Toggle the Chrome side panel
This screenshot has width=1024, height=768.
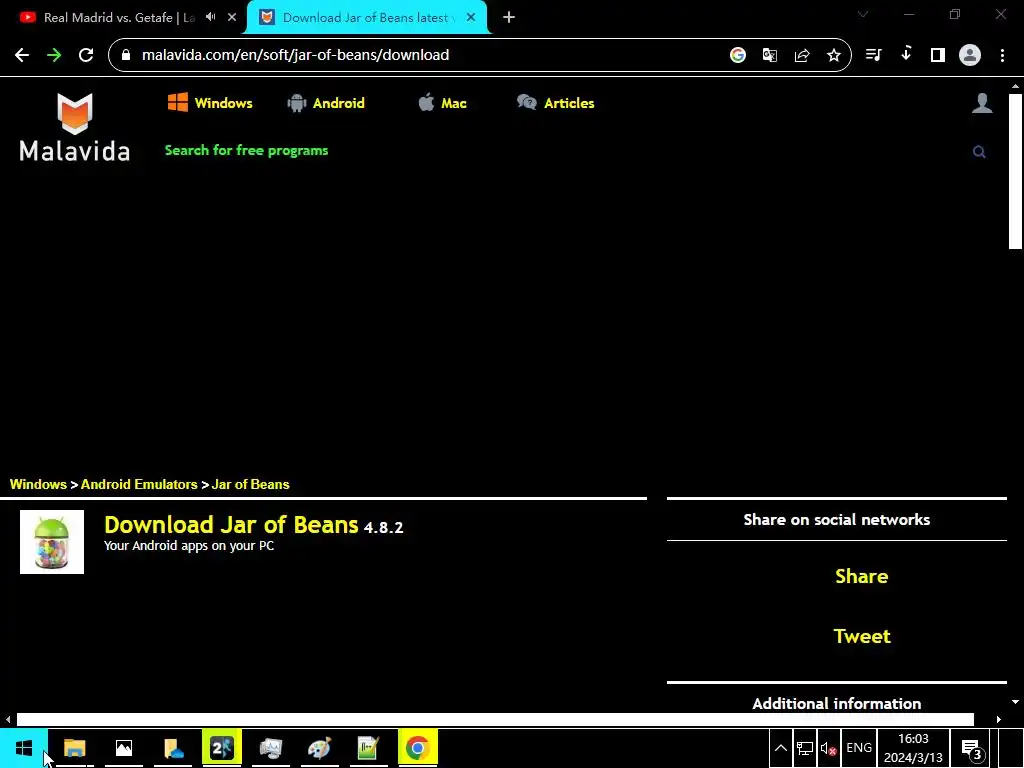click(938, 55)
